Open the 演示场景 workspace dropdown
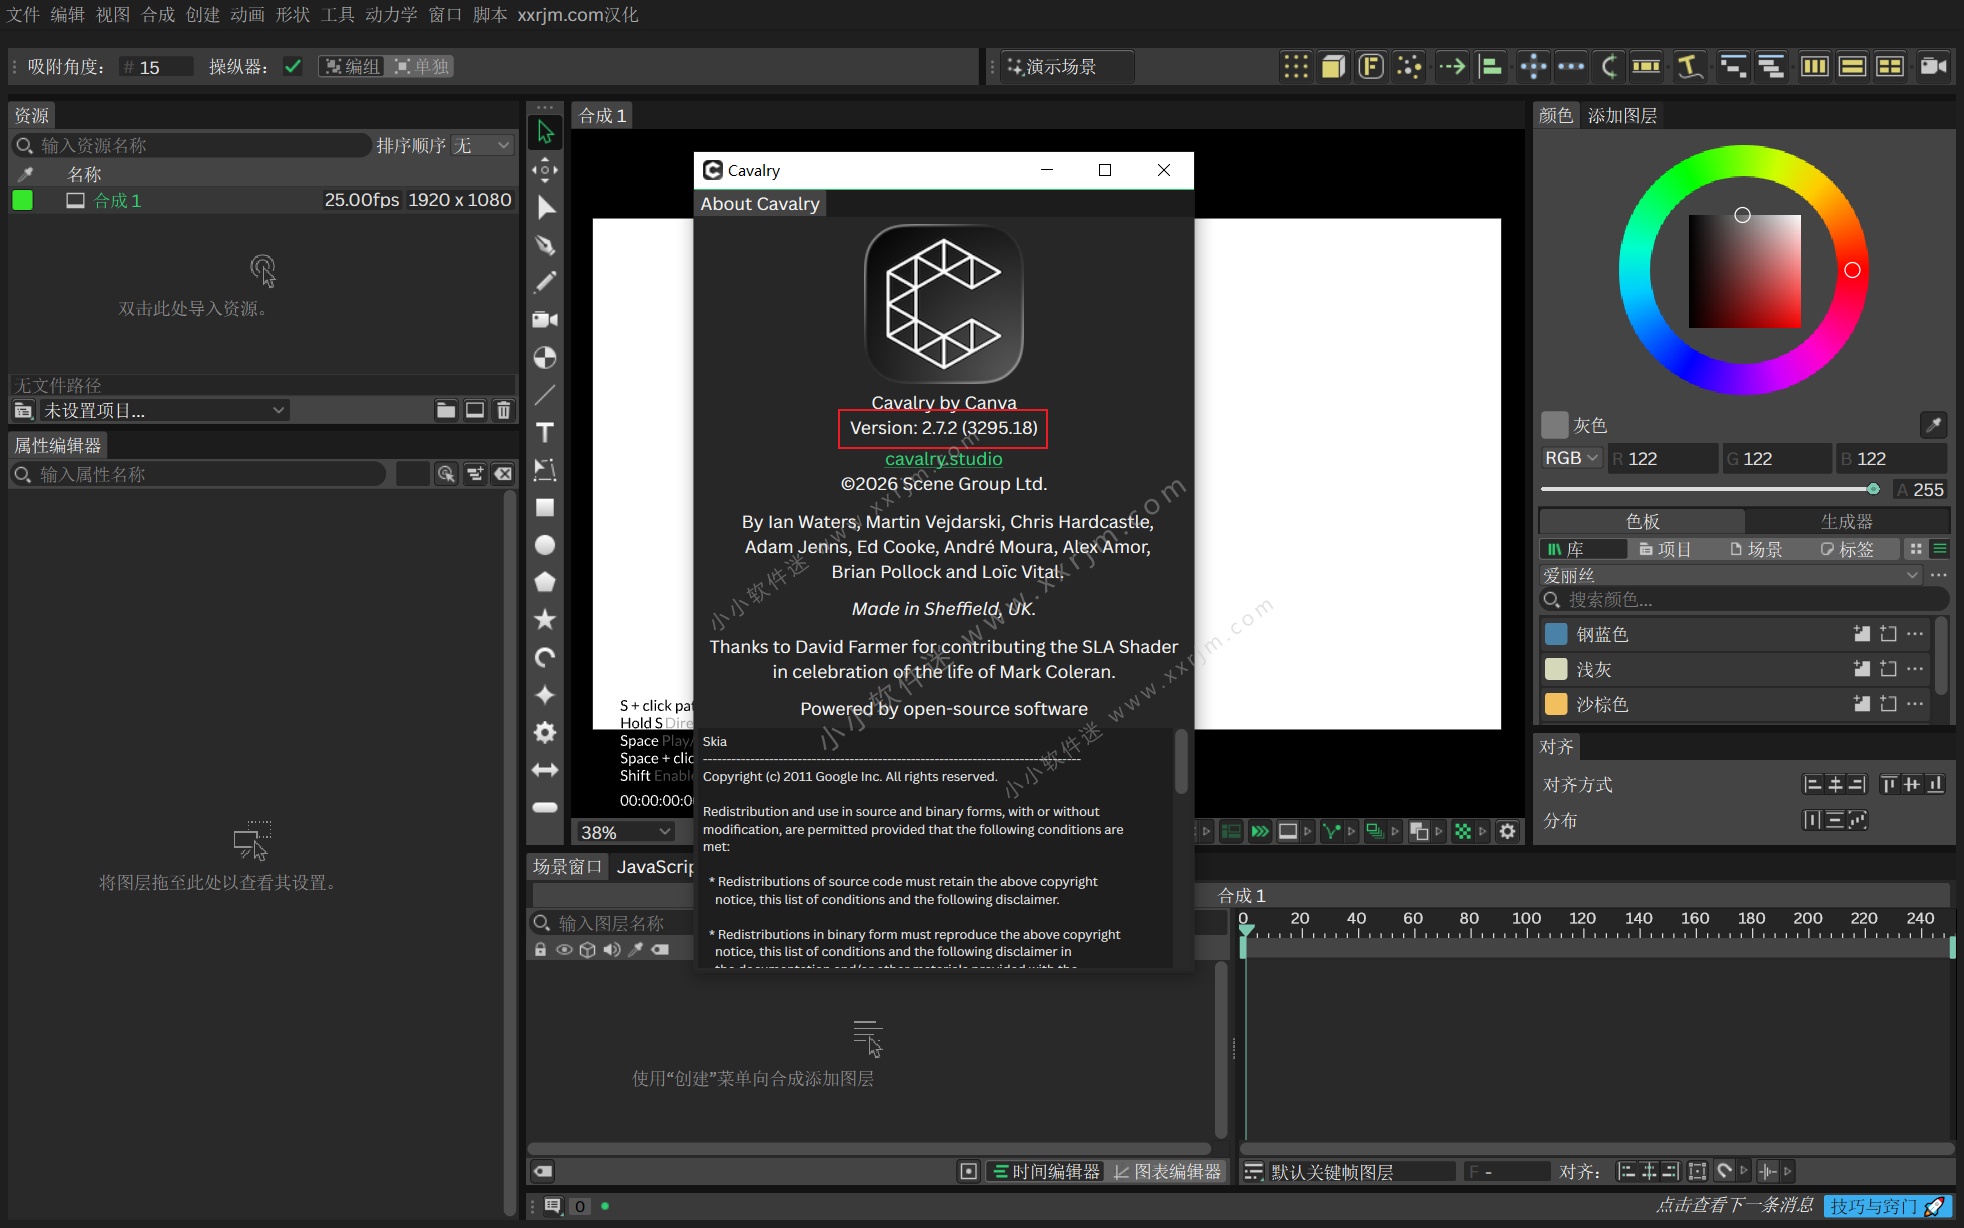This screenshot has width=1964, height=1228. pyautogui.click(x=1069, y=67)
